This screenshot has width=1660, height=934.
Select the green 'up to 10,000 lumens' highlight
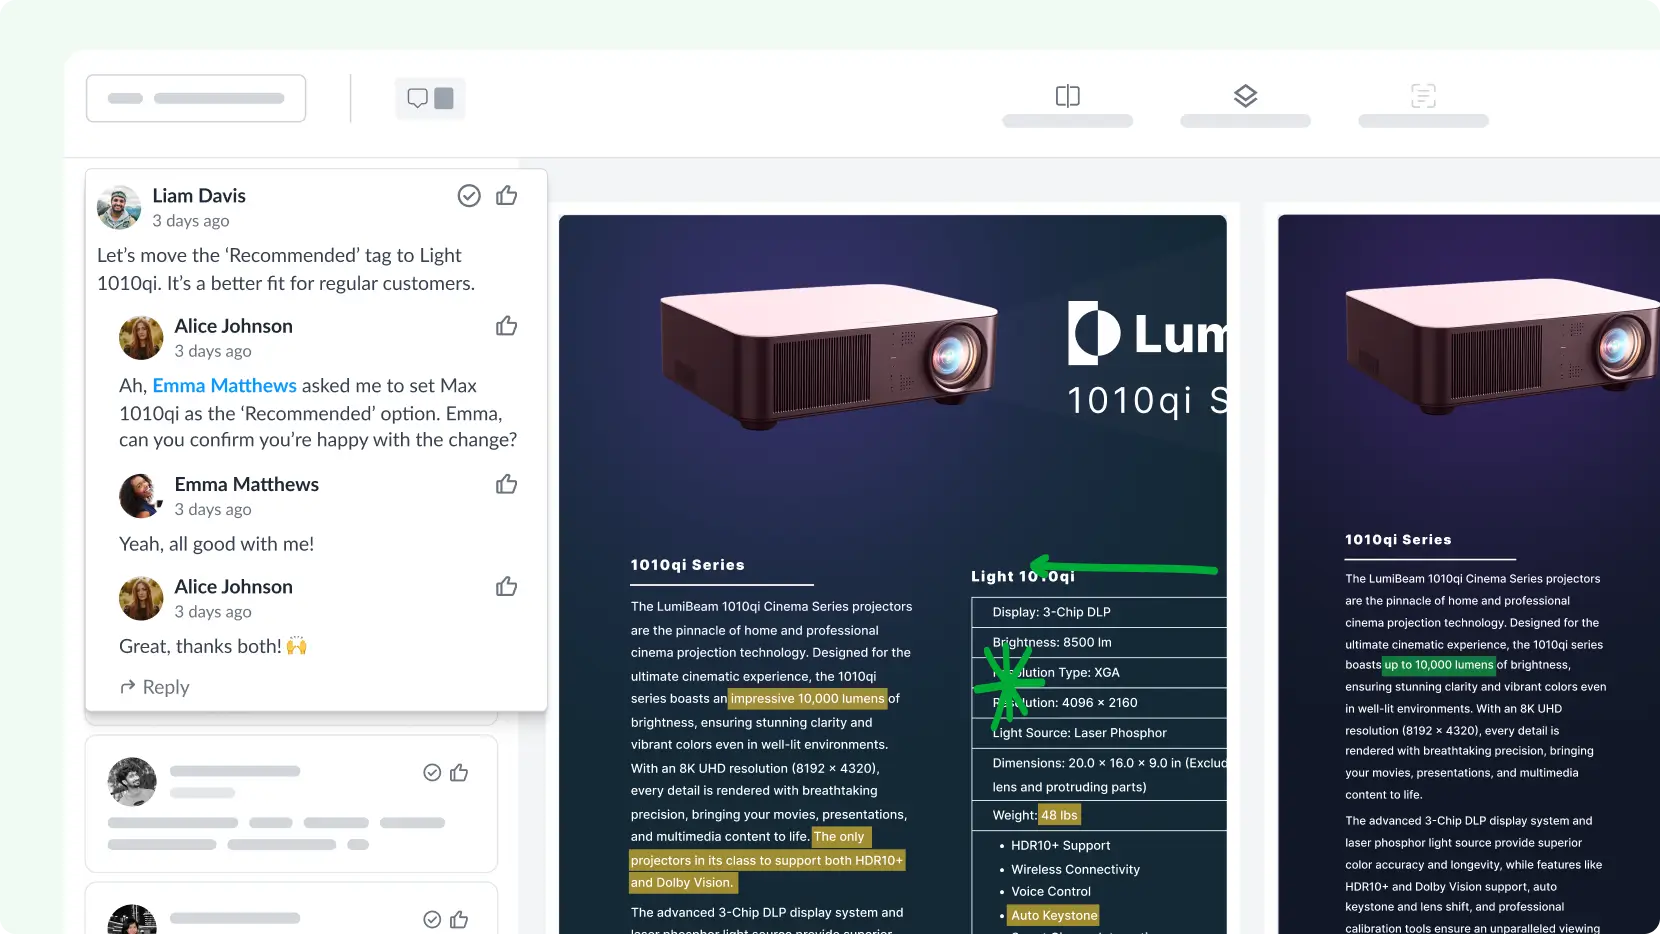point(1438,665)
